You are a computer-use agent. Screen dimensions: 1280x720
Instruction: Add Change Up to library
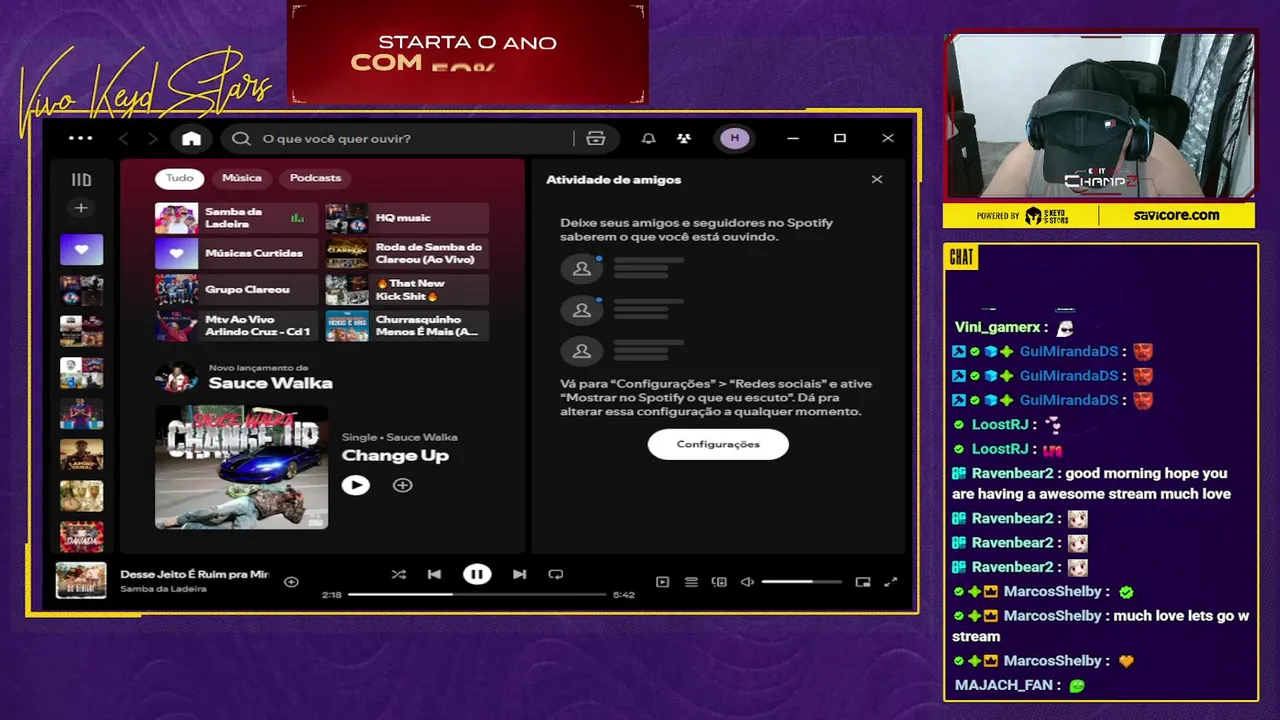(x=402, y=485)
